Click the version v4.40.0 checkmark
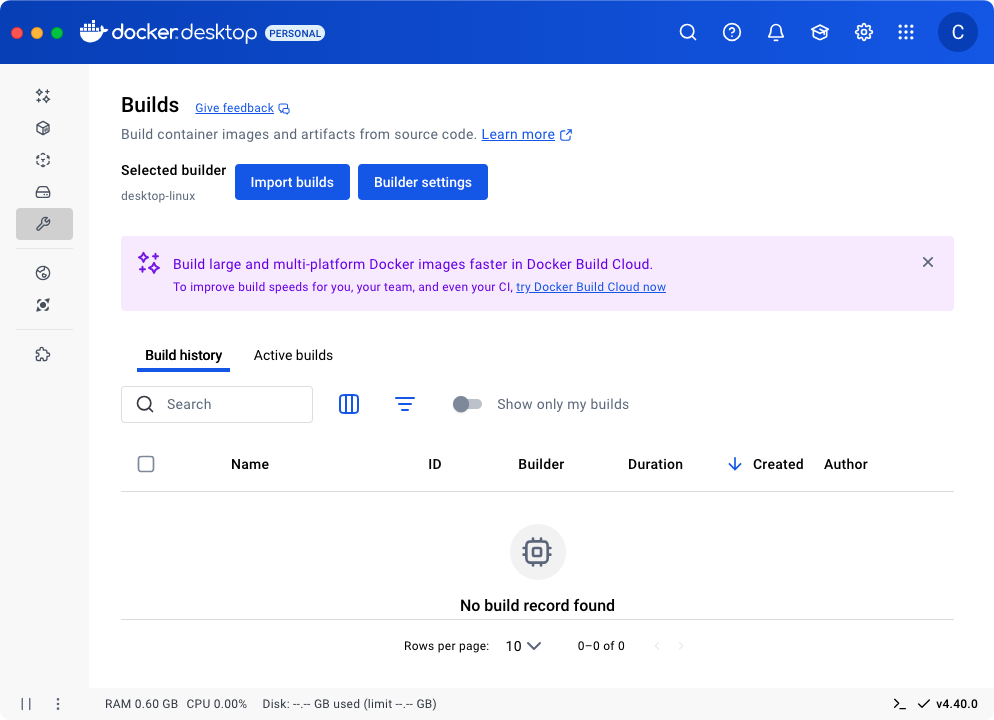The height and width of the screenshot is (720, 994). tap(924, 704)
